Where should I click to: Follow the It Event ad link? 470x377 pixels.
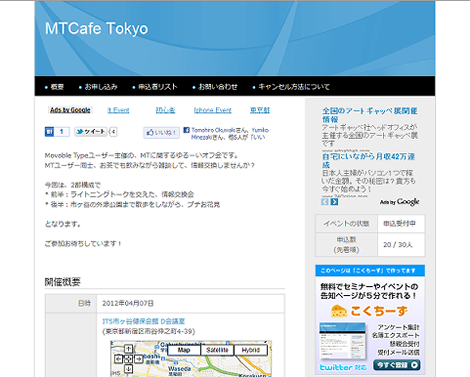click(x=118, y=110)
